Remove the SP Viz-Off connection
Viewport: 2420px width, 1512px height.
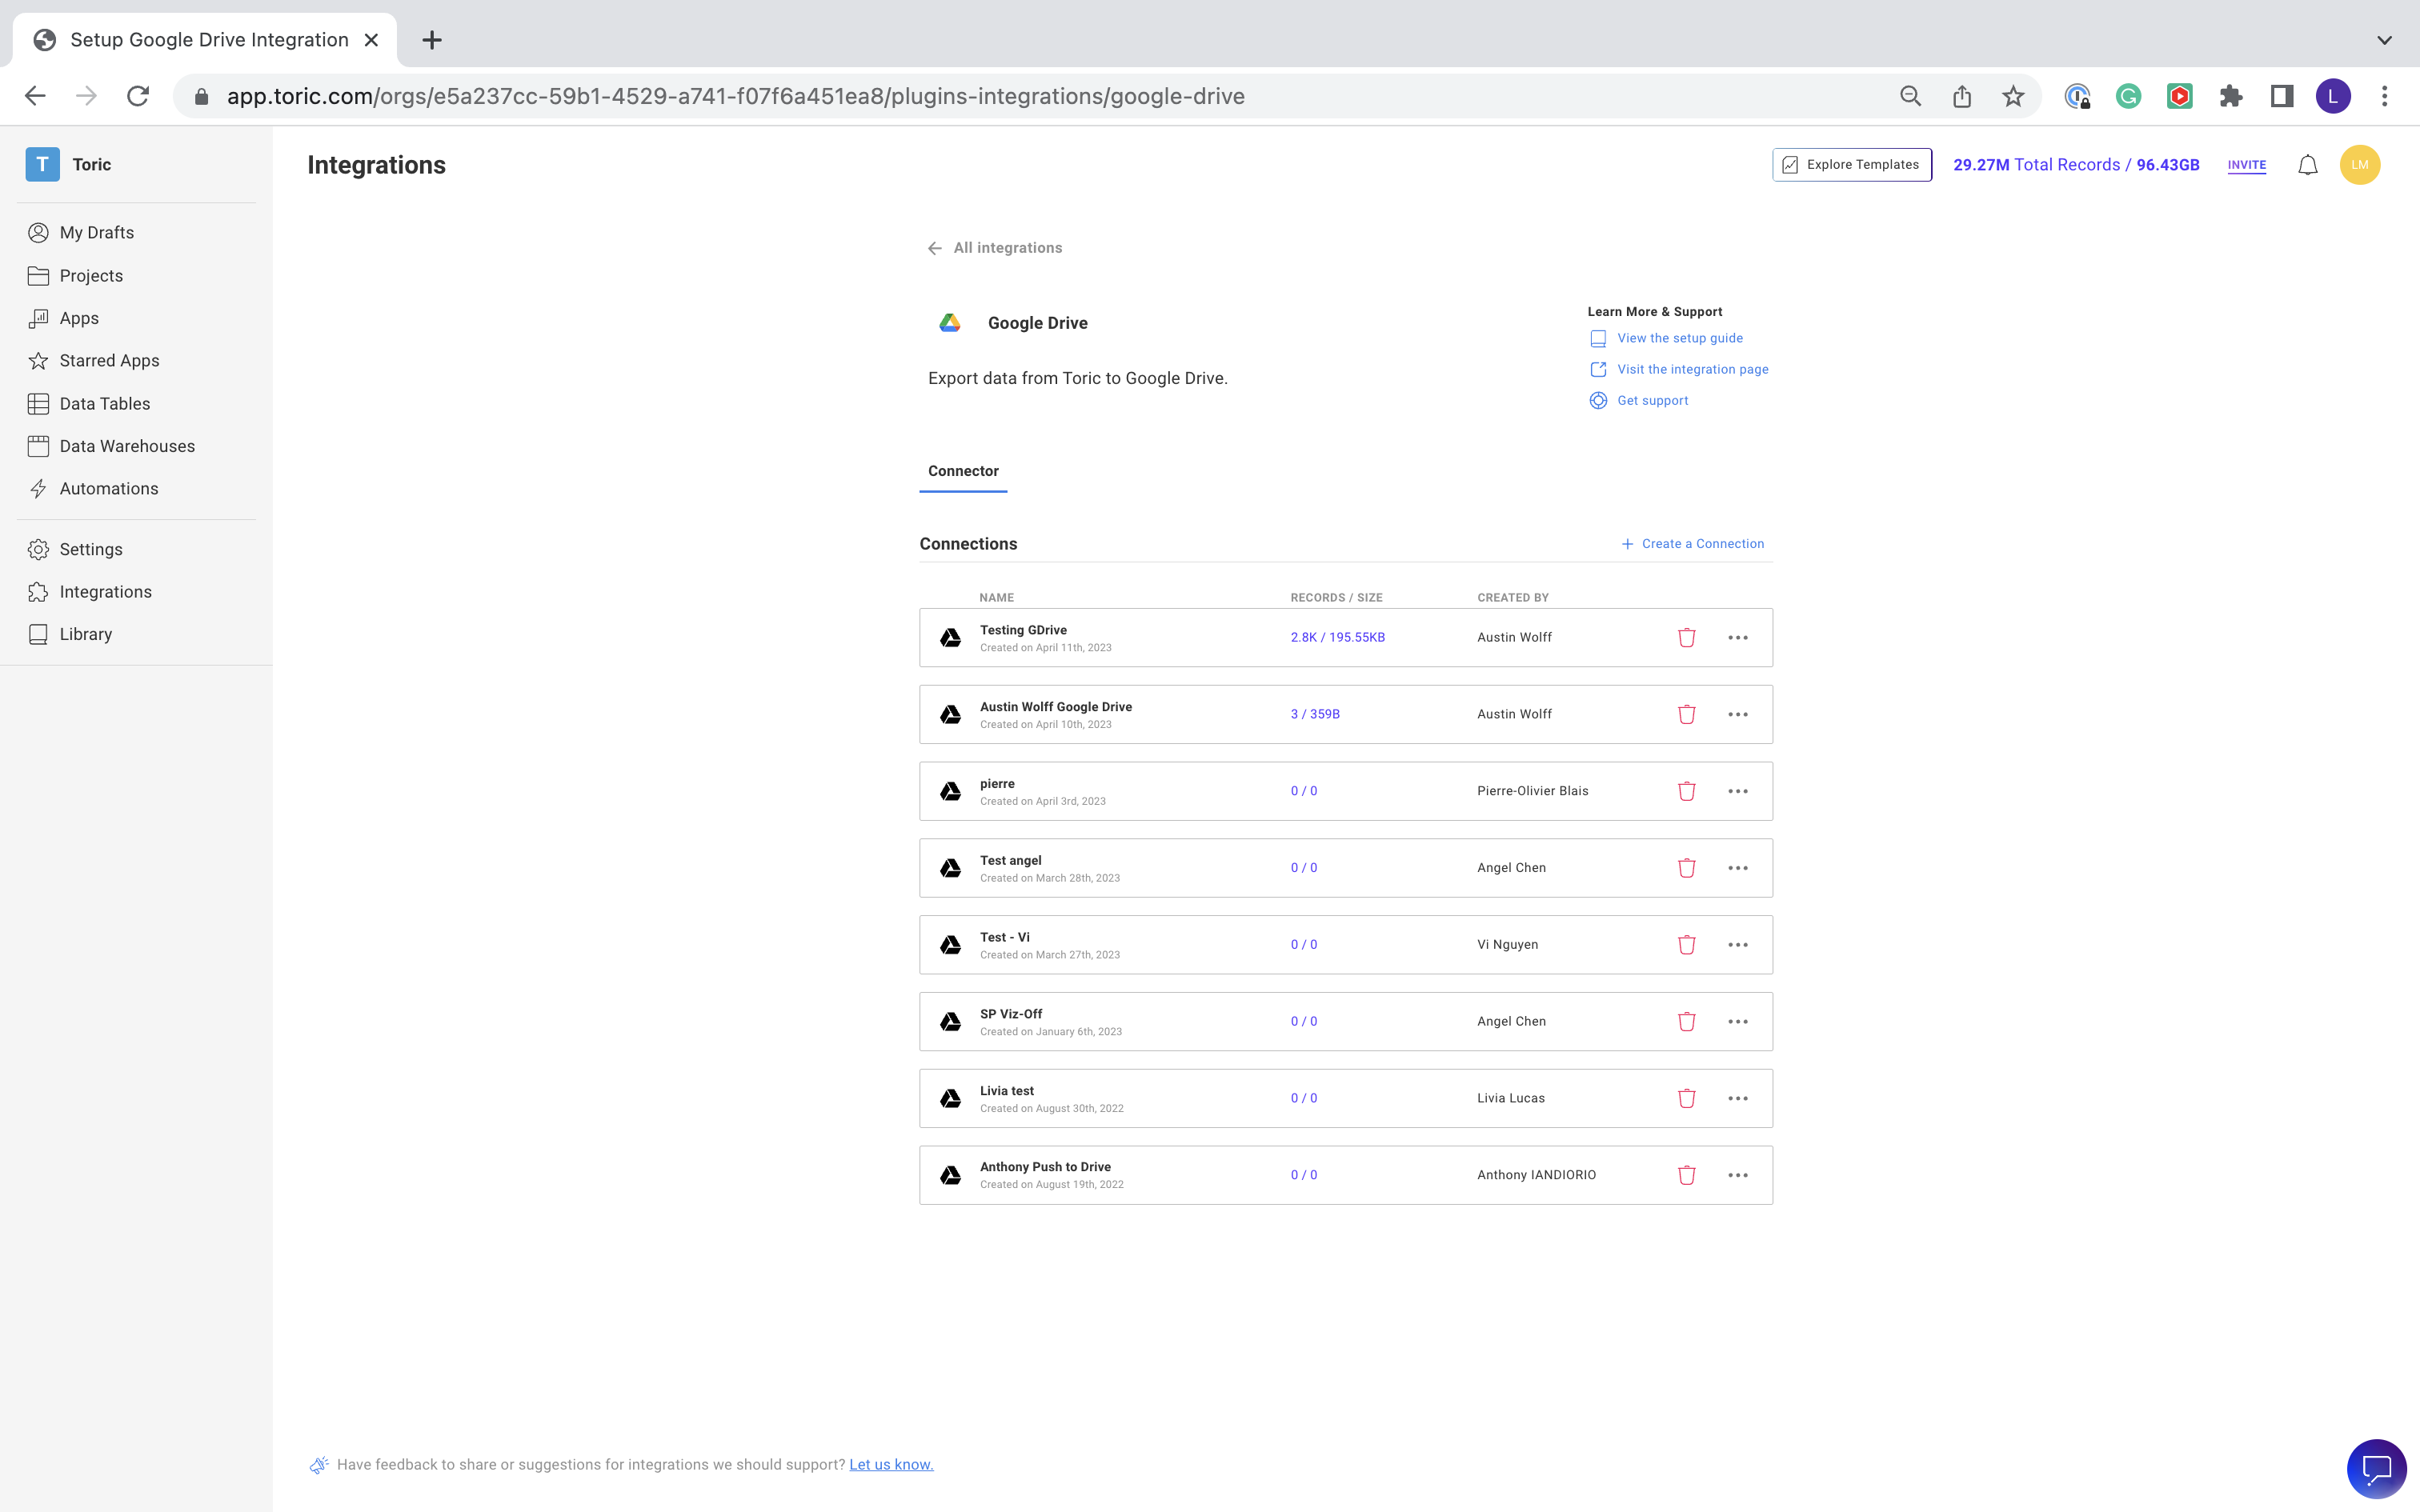[x=1686, y=1021]
